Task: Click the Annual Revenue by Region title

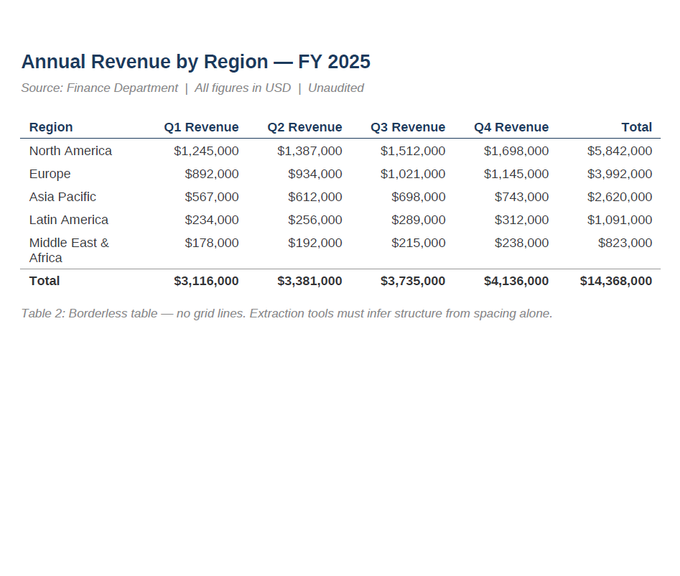Action: (x=196, y=62)
